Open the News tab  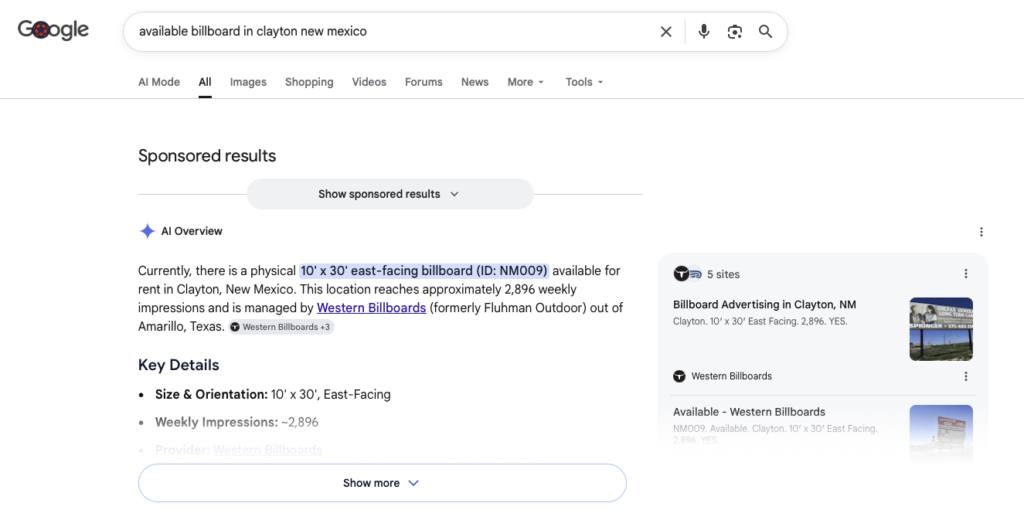tap(475, 82)
